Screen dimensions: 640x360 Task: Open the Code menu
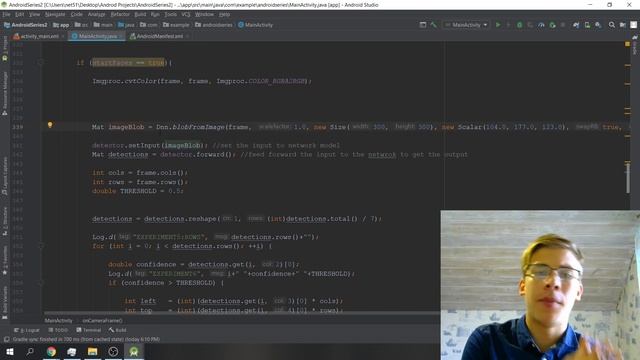pos(77,14)
